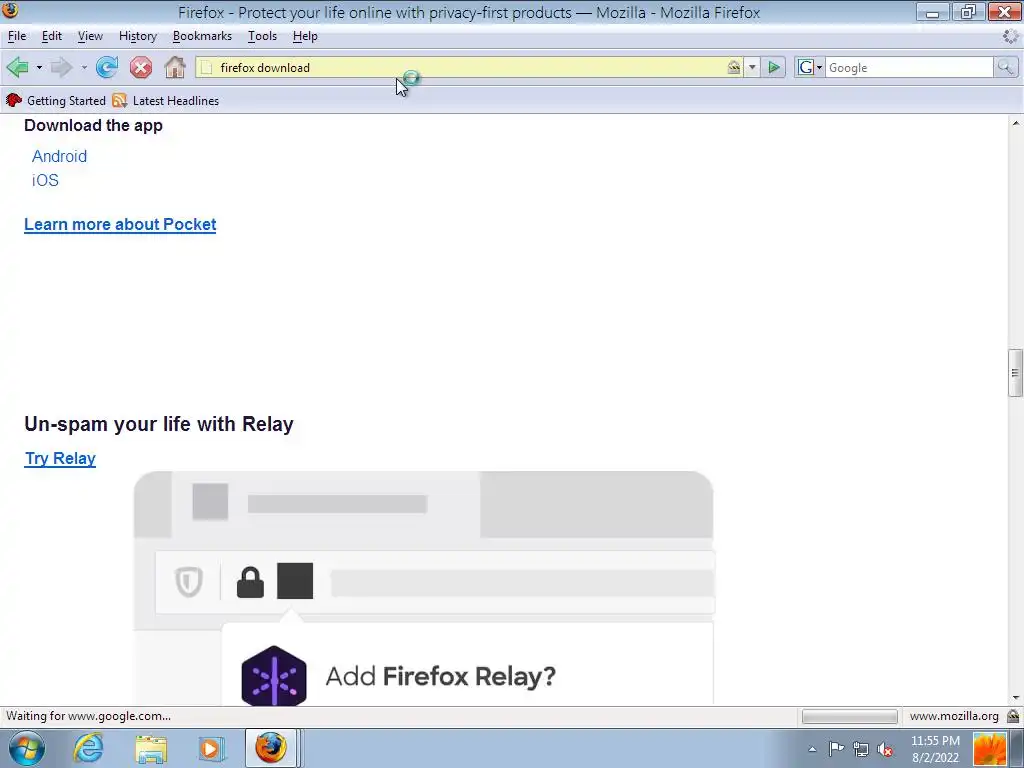Open the search engine selector dropdown
The height and width of the screenshot is (768, 1024).
(x=810, y=67)
